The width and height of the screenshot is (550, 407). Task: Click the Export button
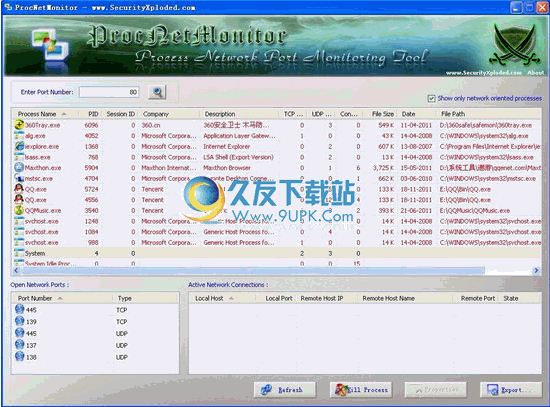tap(510, 389)
